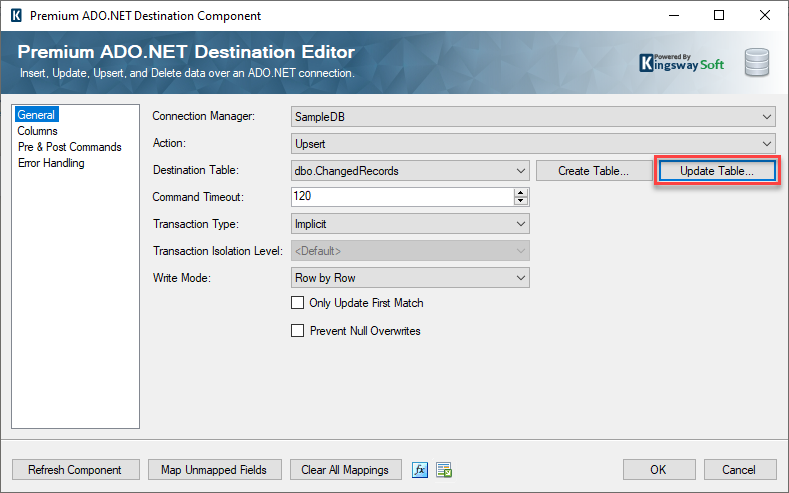Open the Connection Manager dropdown
The image size is (789, 493).
(x=533, y=117)
